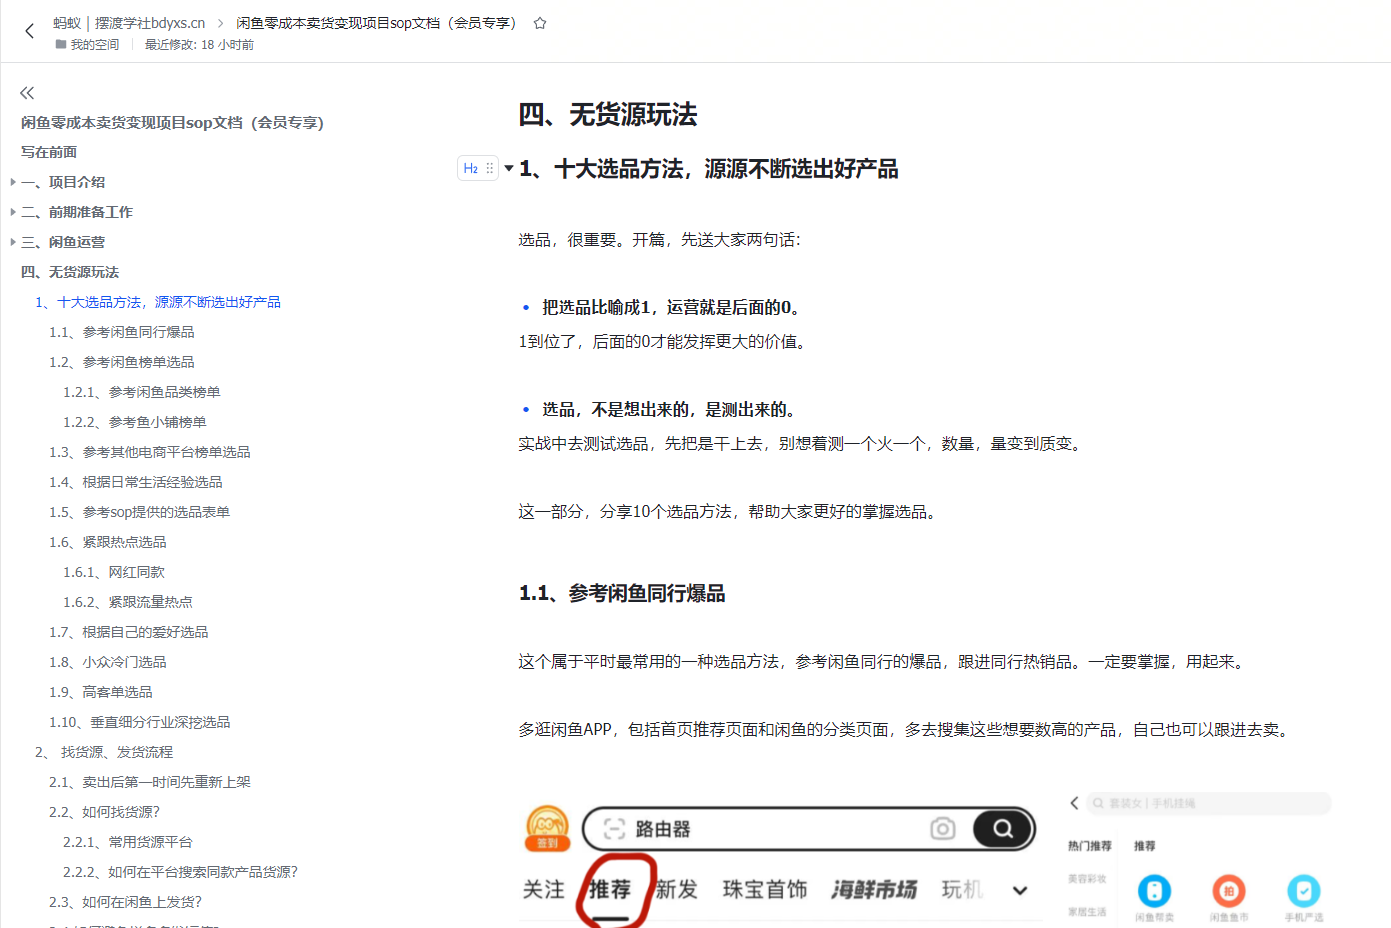Open the 蚂蚁｜摆渡学社bdyxs.cn breadcrumb
Image resolution: width=1391 pixels, height=928 pixels.
coord(129,23)
